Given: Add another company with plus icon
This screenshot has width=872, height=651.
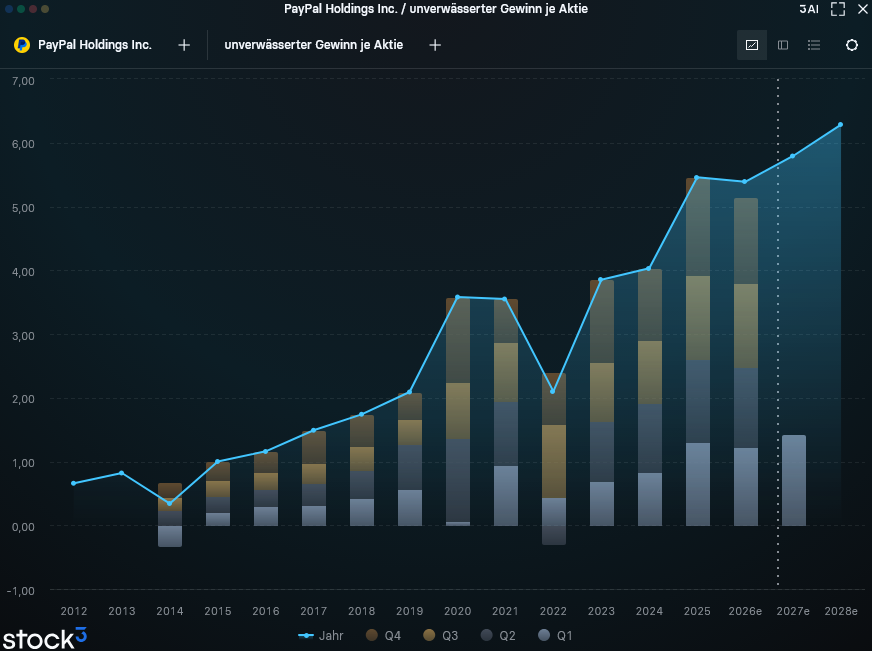Looking at the screenshot, I should (184, 45).
